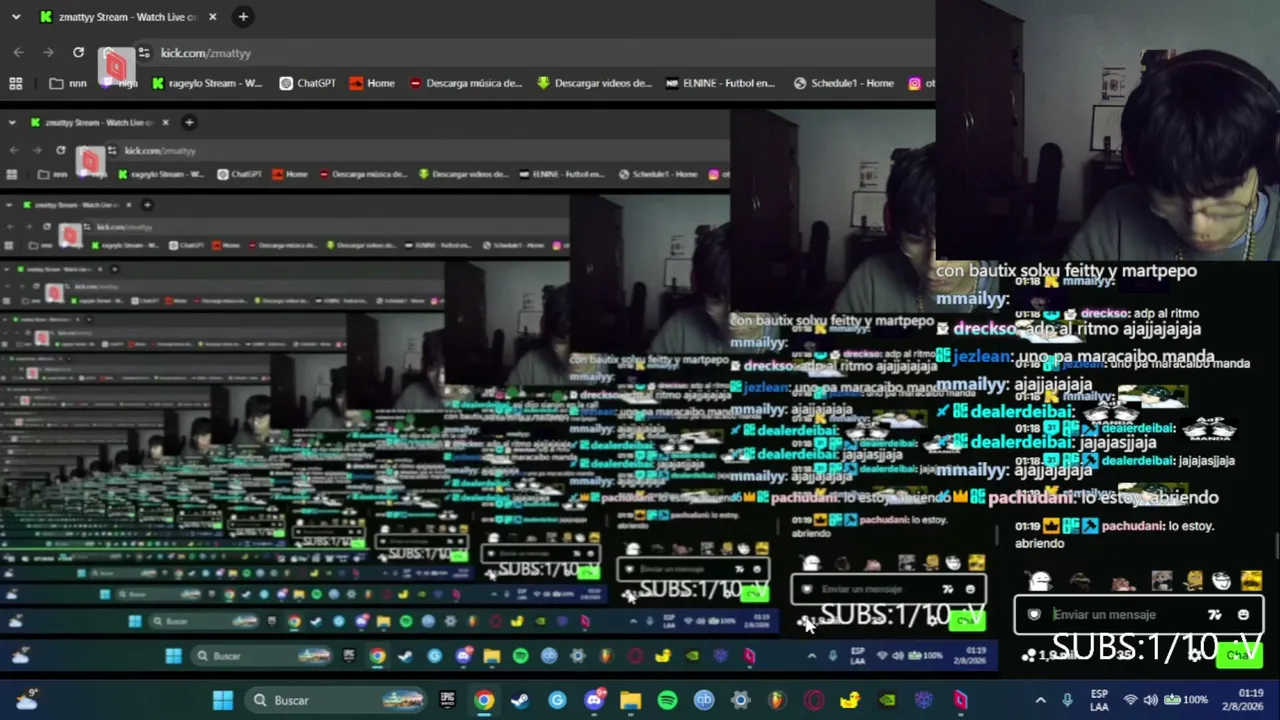This screenshot has width=1280, height=720.
Task: Open the 'Descarga música de...' bookmark in top bar
Action: pos(465,83)
